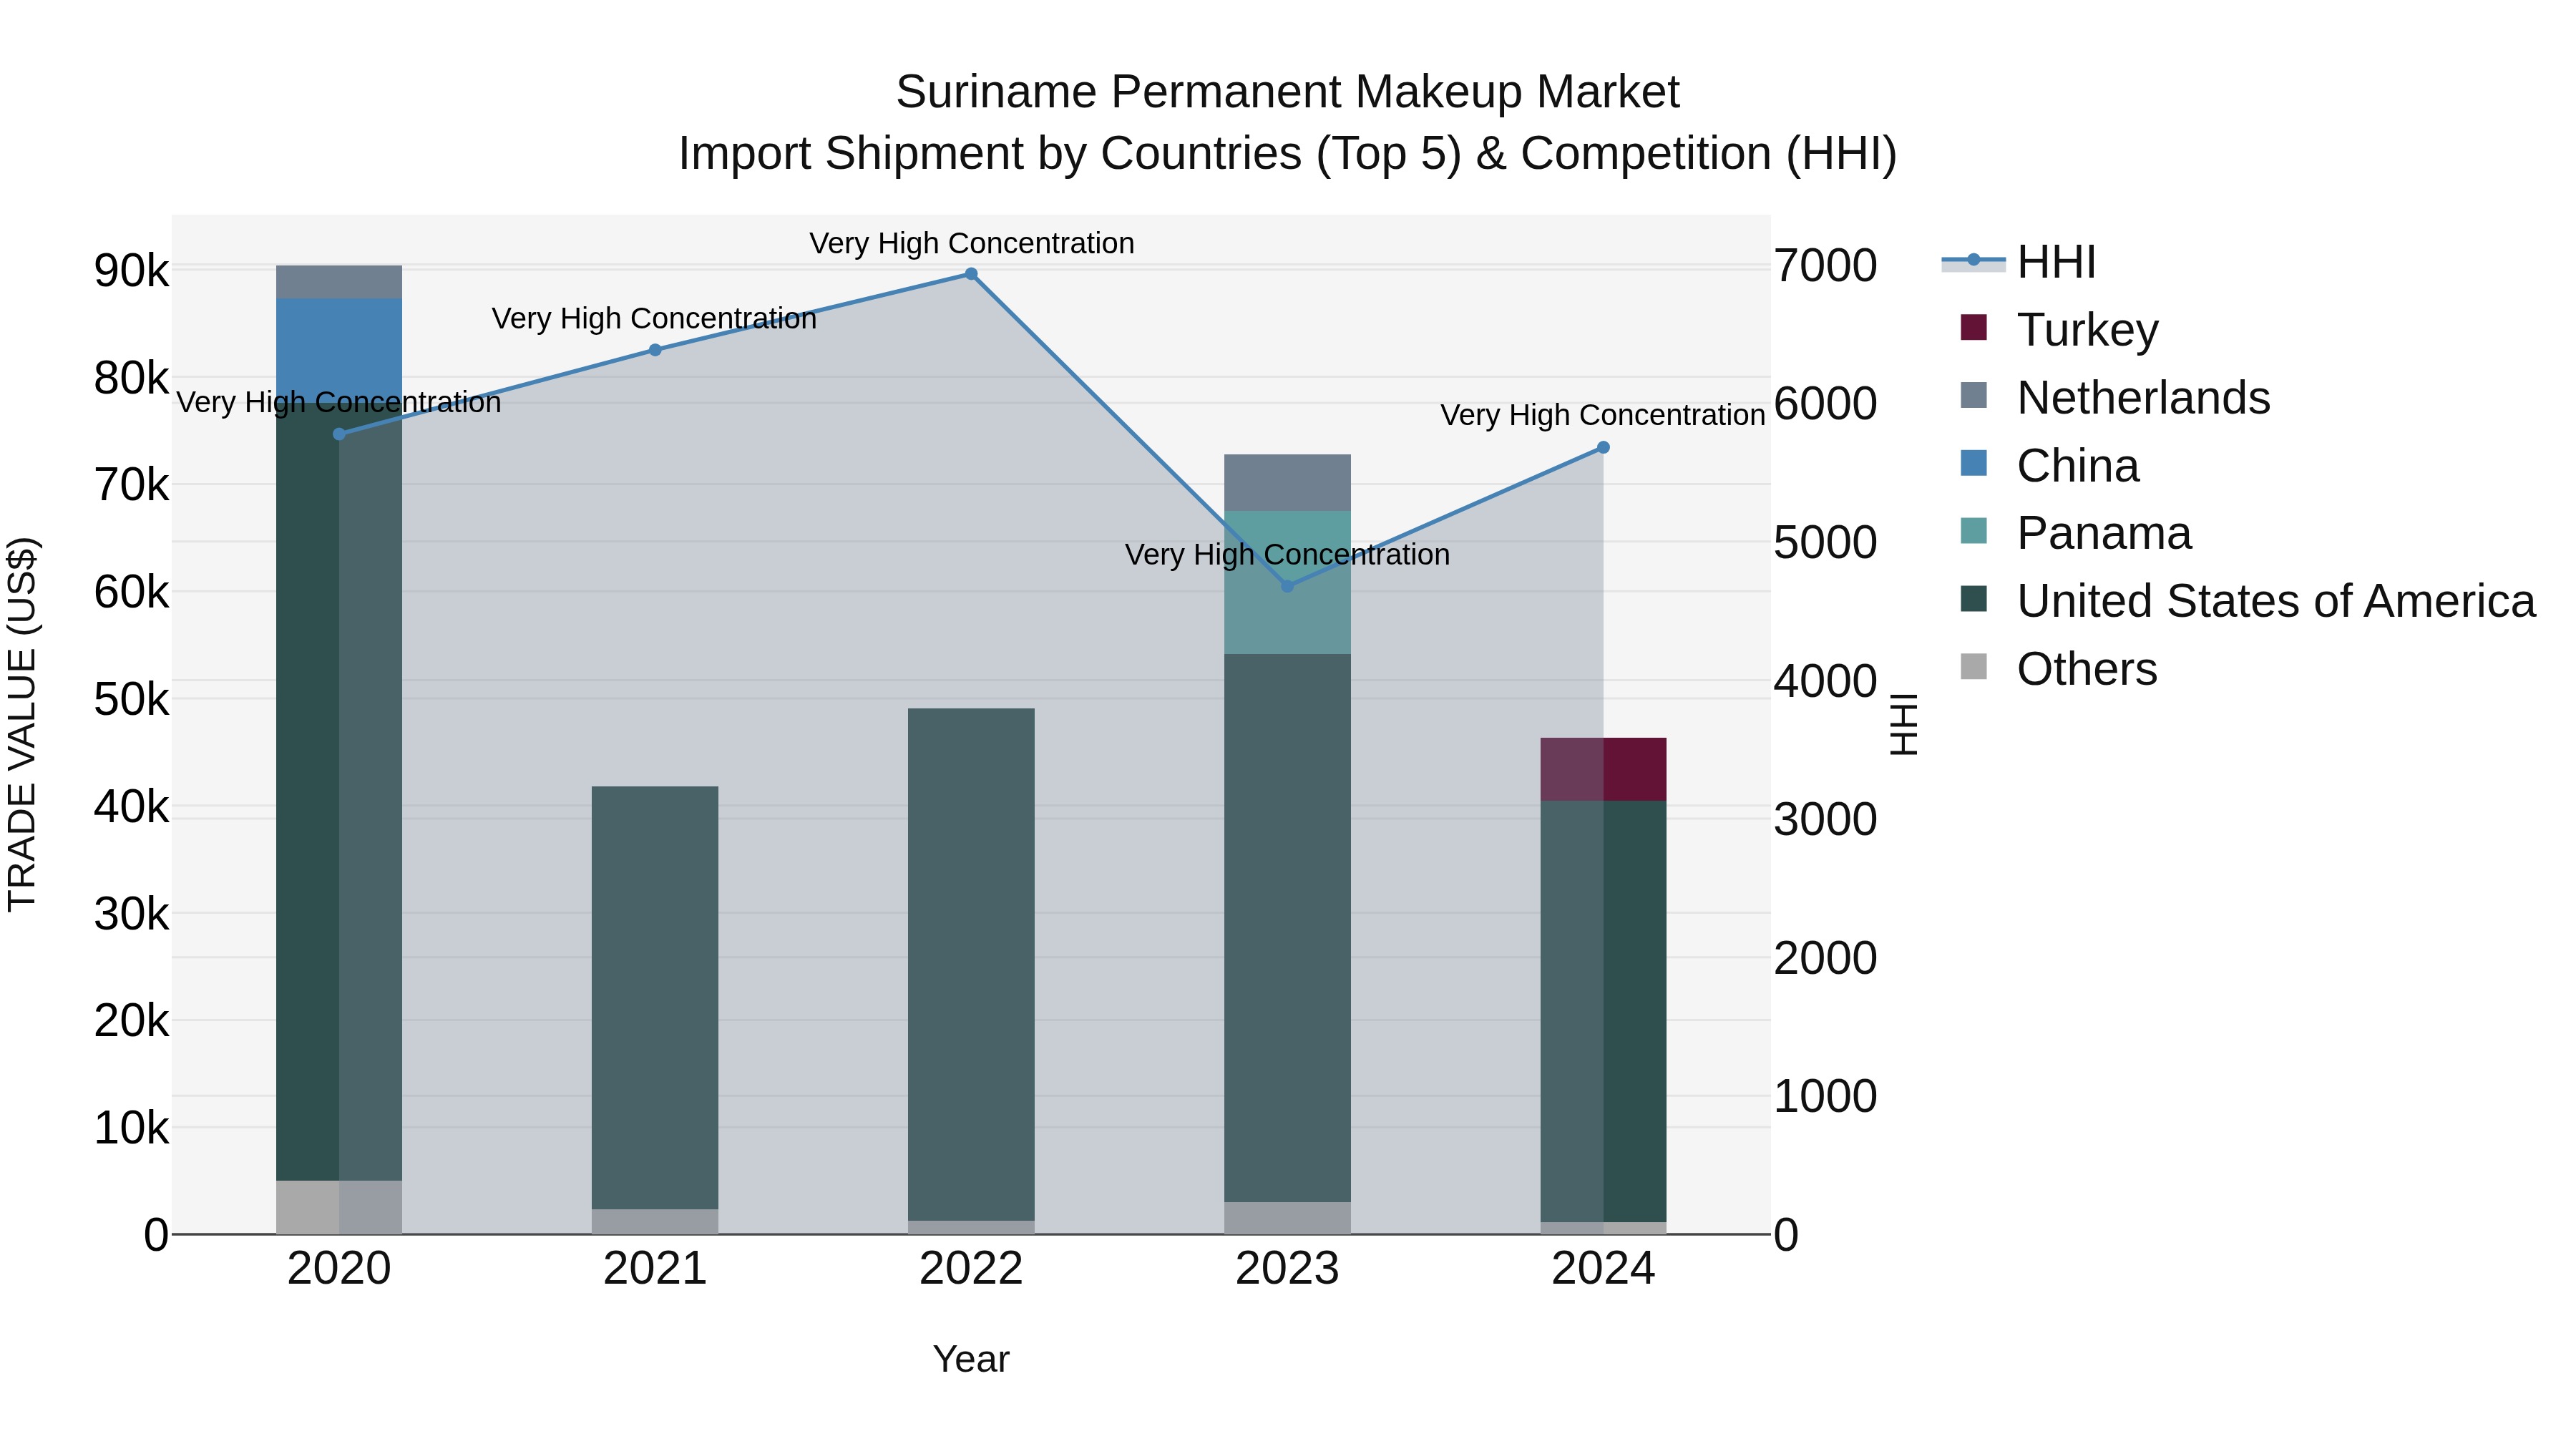Click the Year axis title

pos(971,1360)
